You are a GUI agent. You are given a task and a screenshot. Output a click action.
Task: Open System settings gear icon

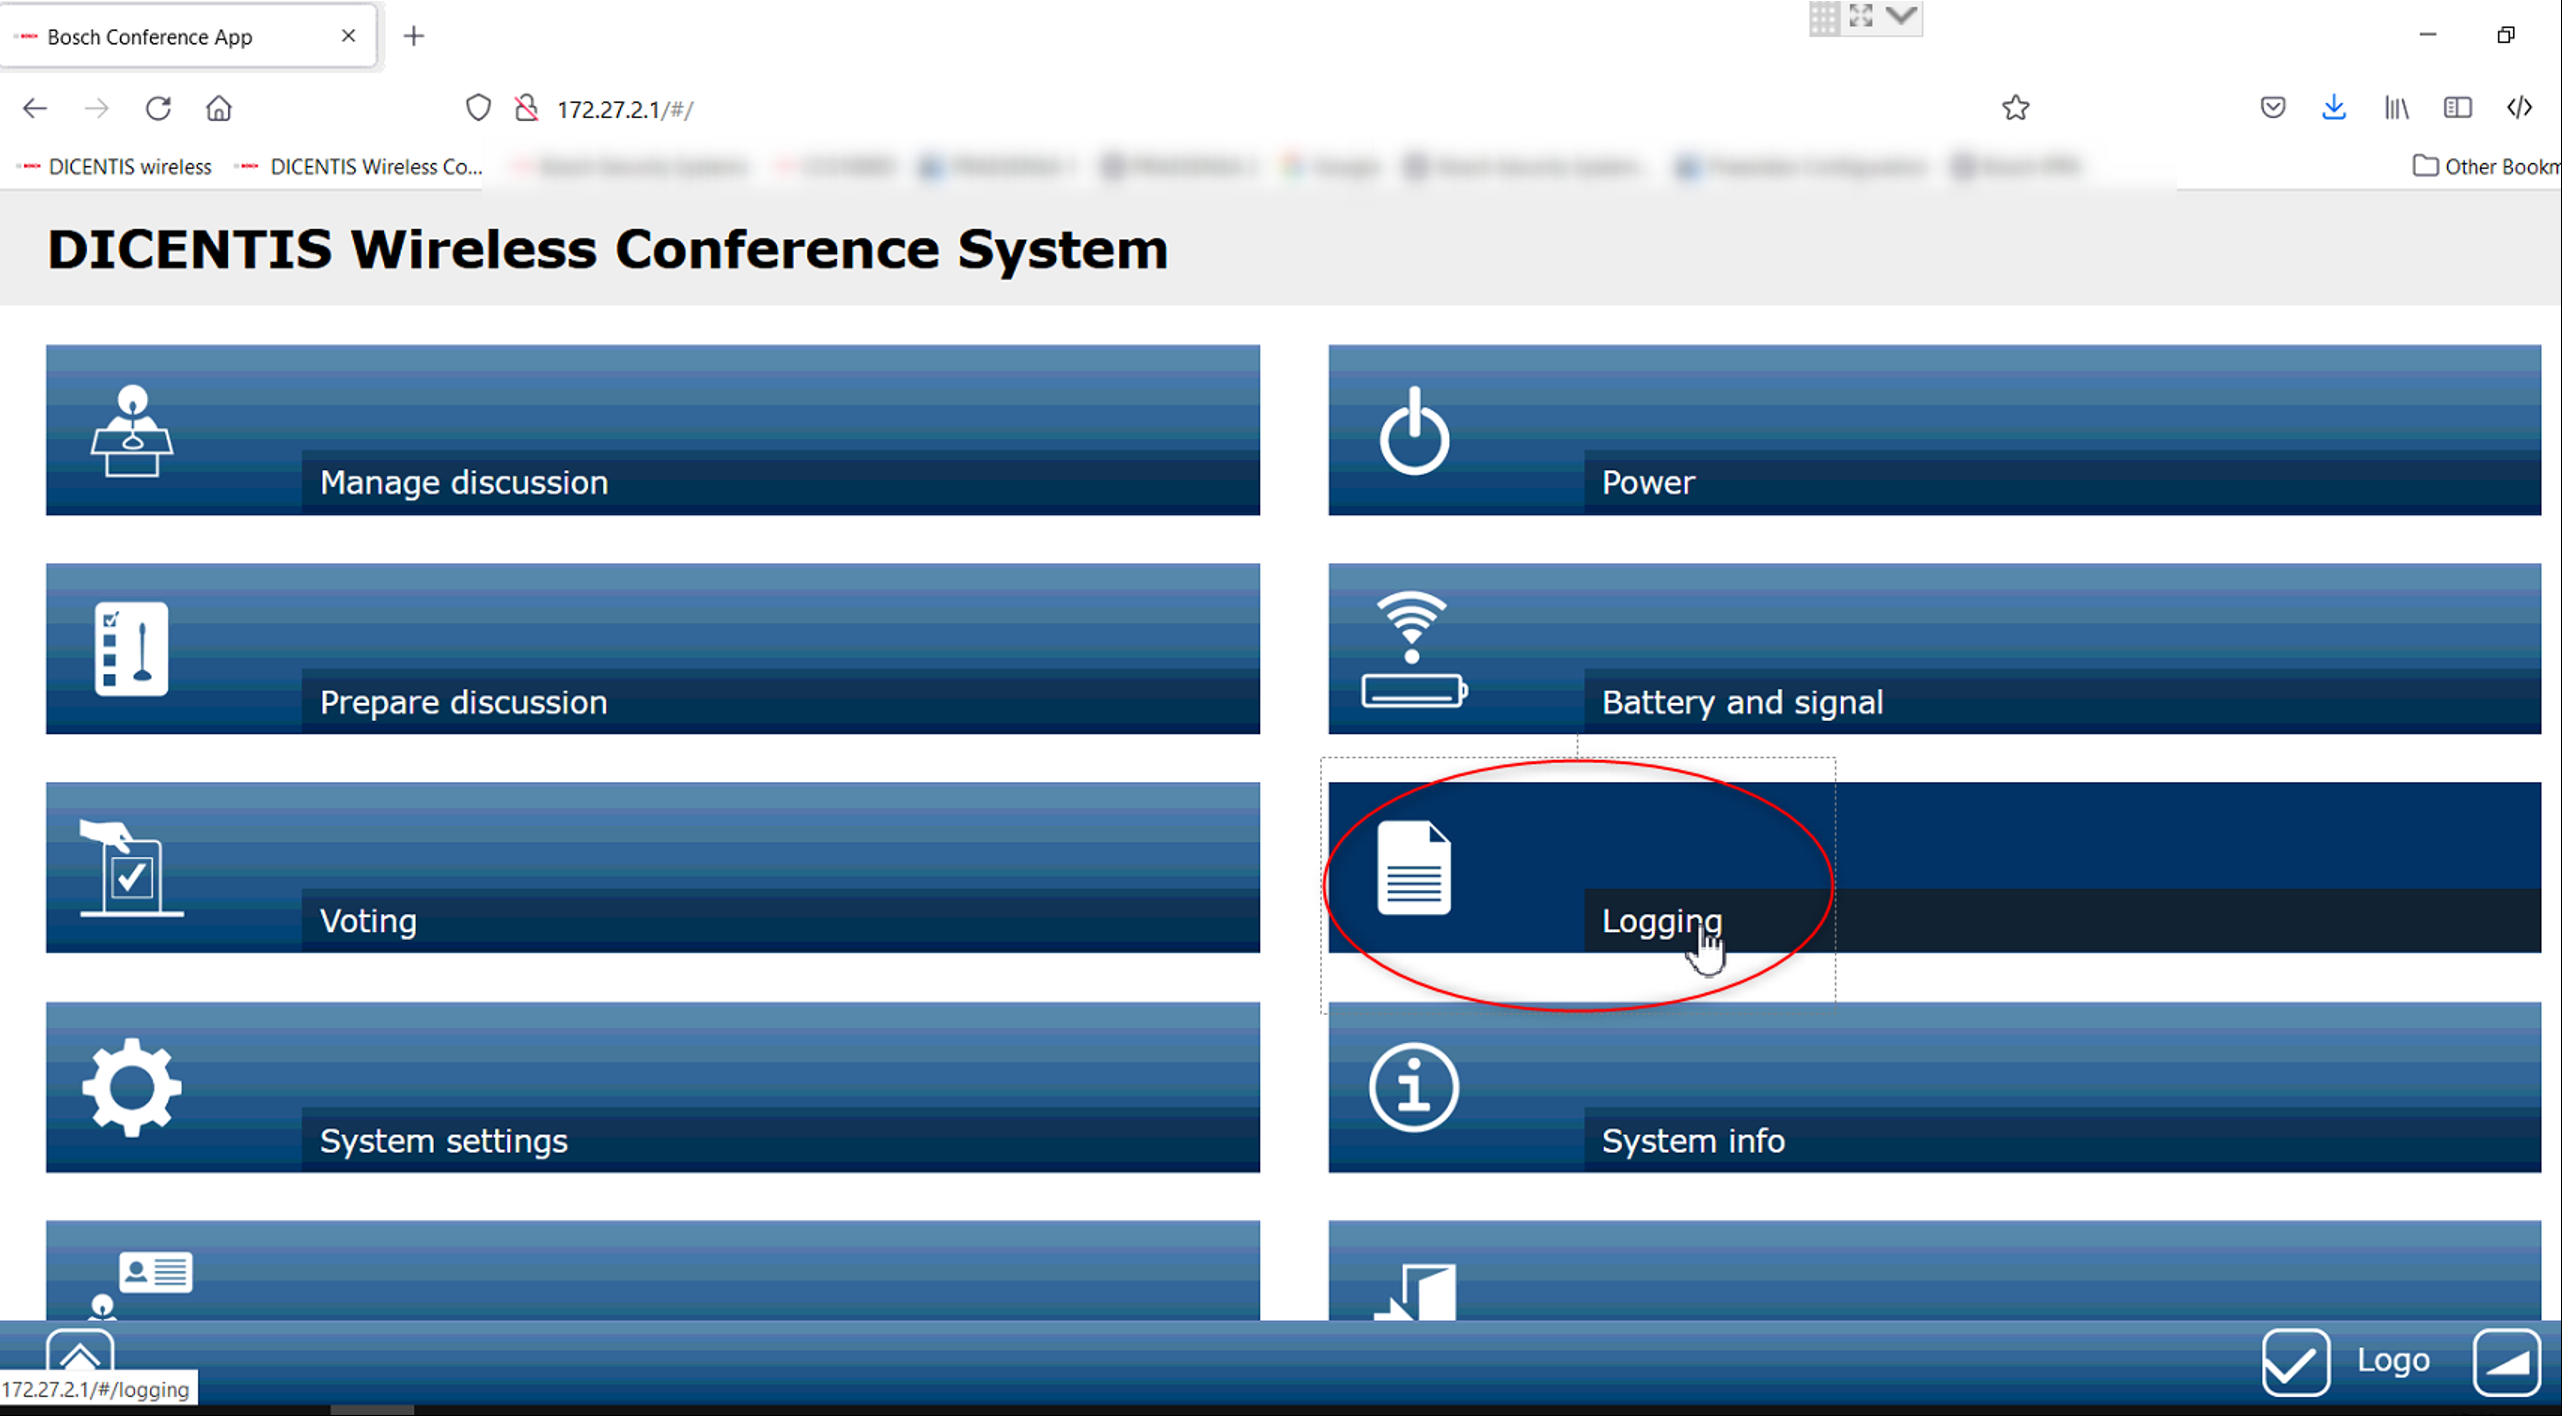tap(132, 1088)
